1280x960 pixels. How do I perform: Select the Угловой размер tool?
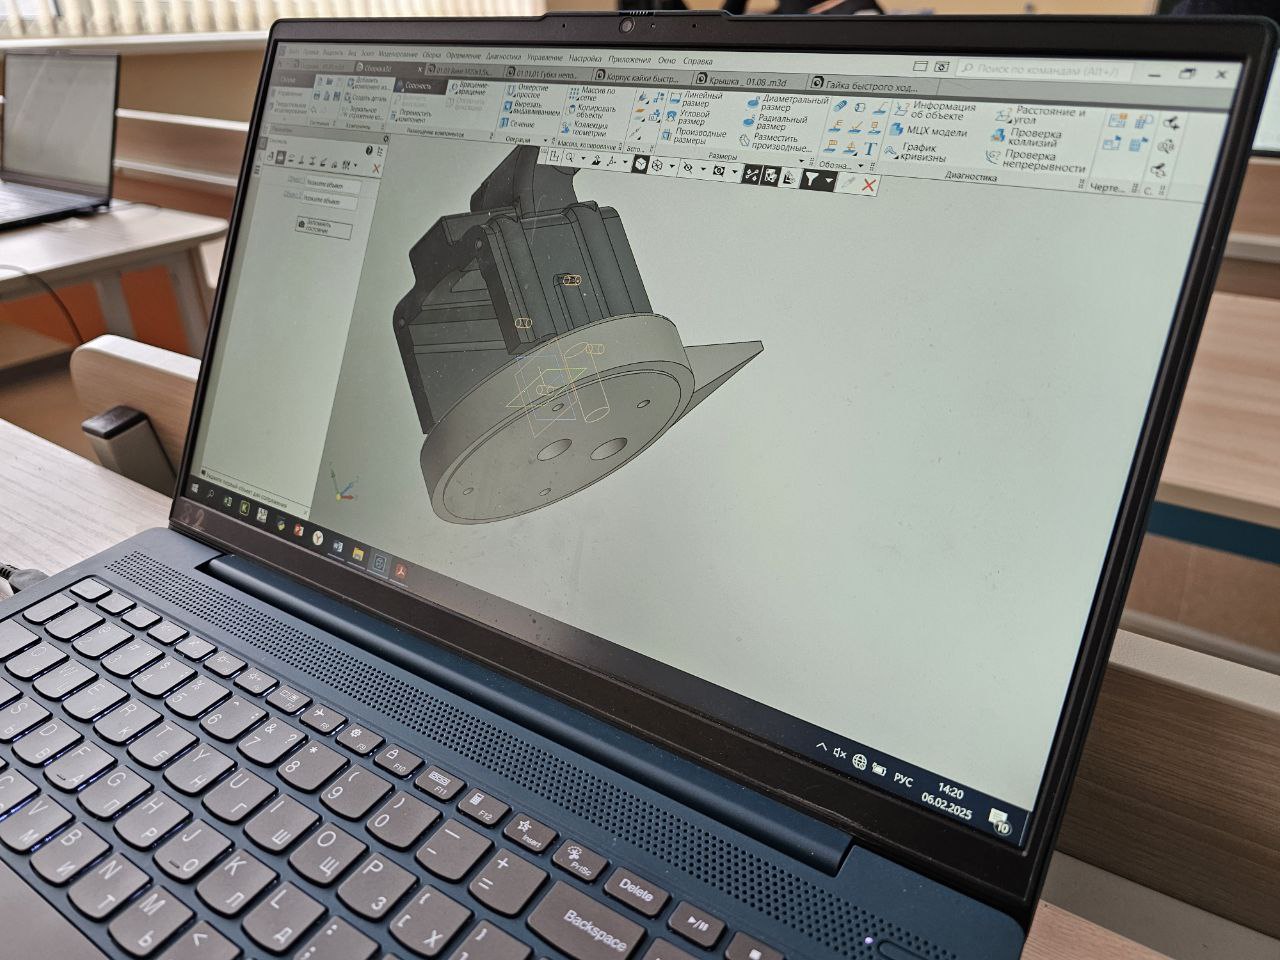tap(689, 118)
